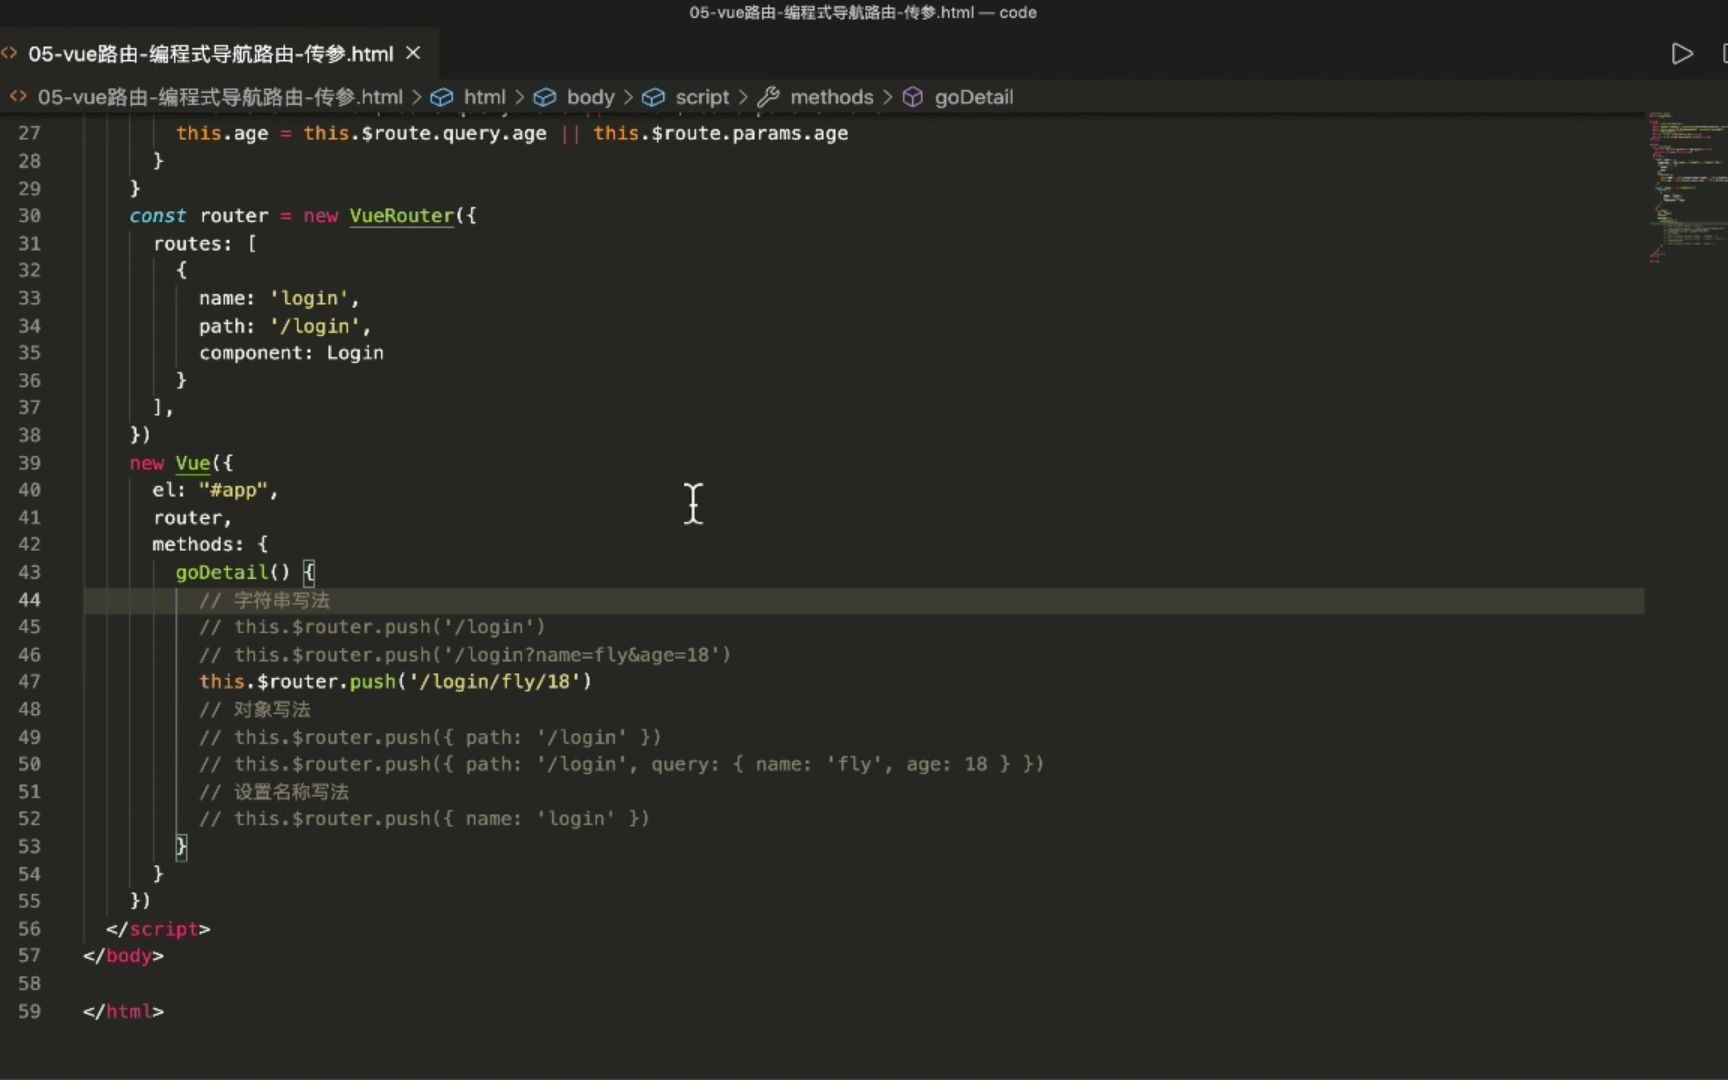Click the cube icon beside script breadcrumb

pos(654,97)
